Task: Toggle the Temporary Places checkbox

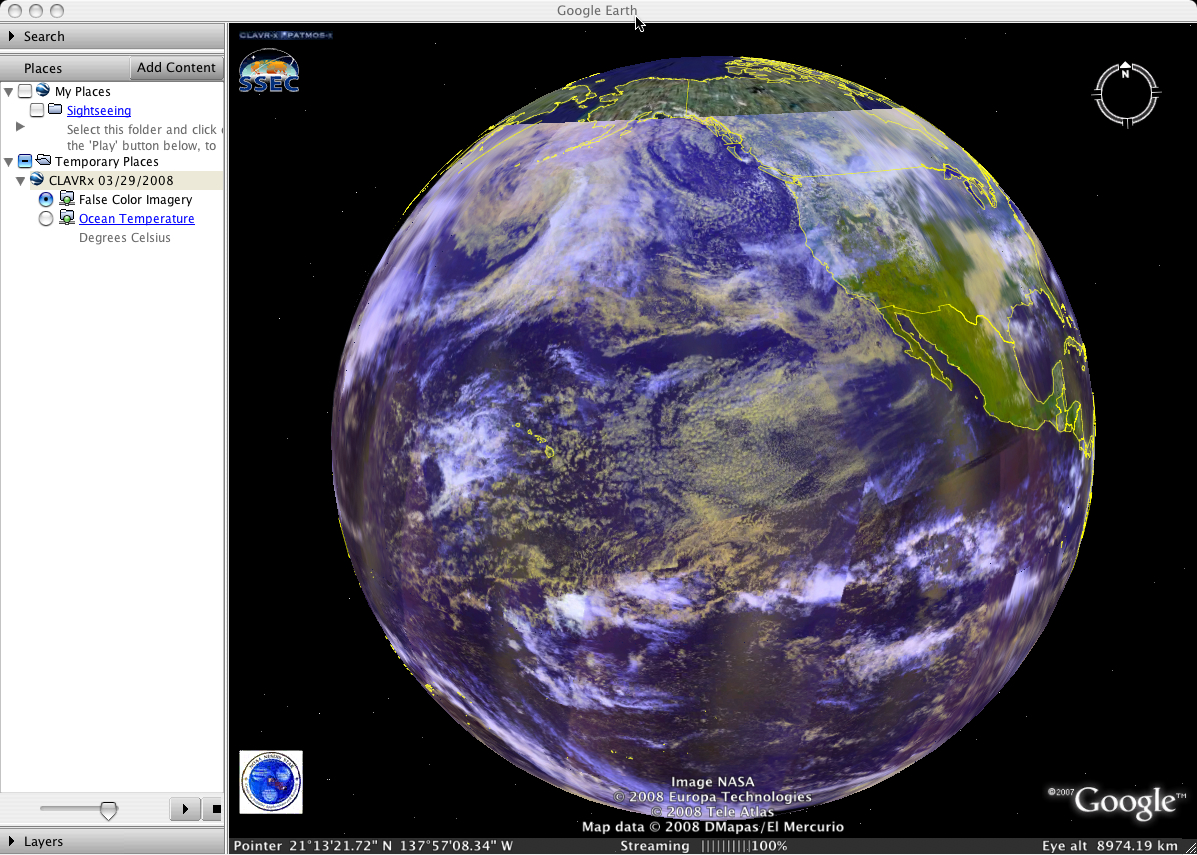Action: pos(25,161)
